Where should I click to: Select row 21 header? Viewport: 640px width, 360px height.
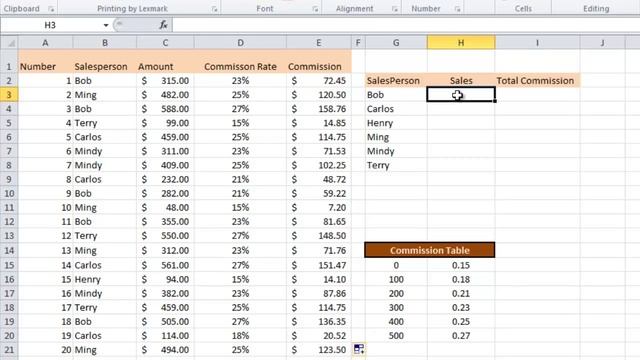[x=9, y=350]
